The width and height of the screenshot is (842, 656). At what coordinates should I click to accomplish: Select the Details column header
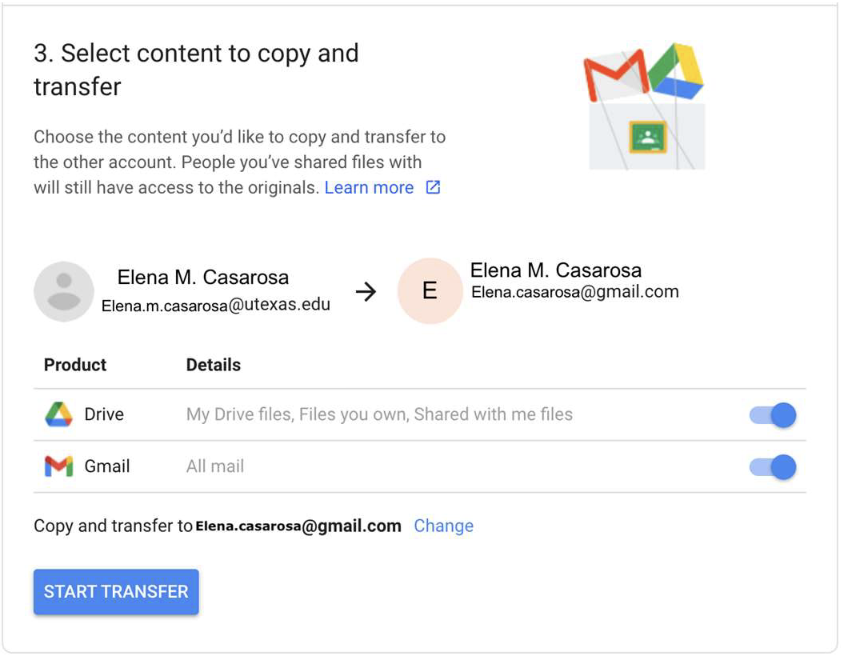coord(213,365)
